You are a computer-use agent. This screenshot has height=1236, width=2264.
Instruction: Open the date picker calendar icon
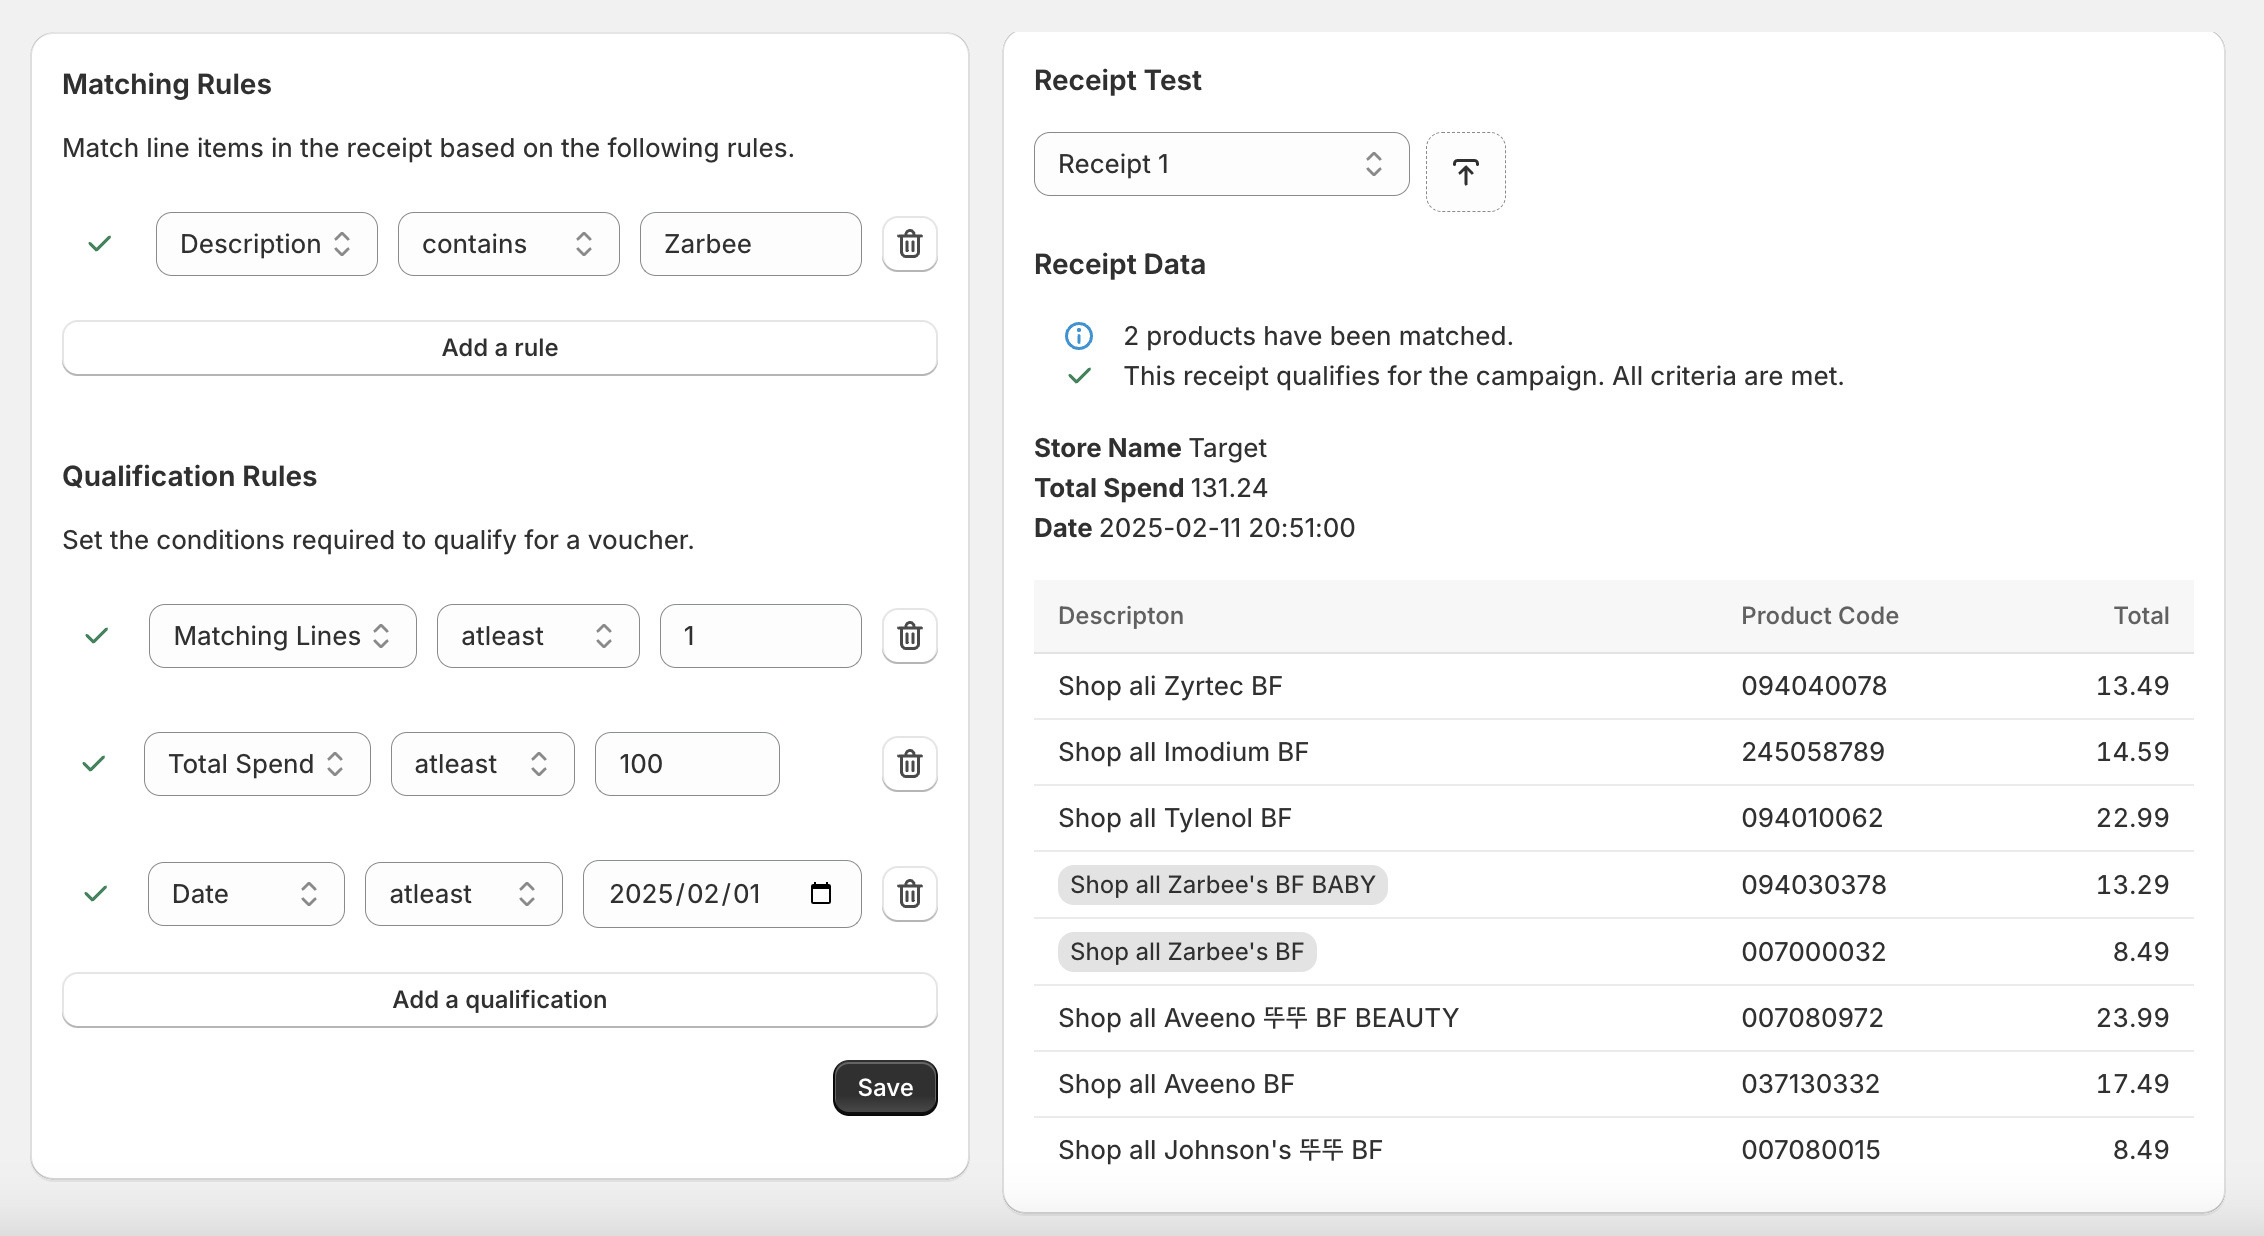point(821,893)
